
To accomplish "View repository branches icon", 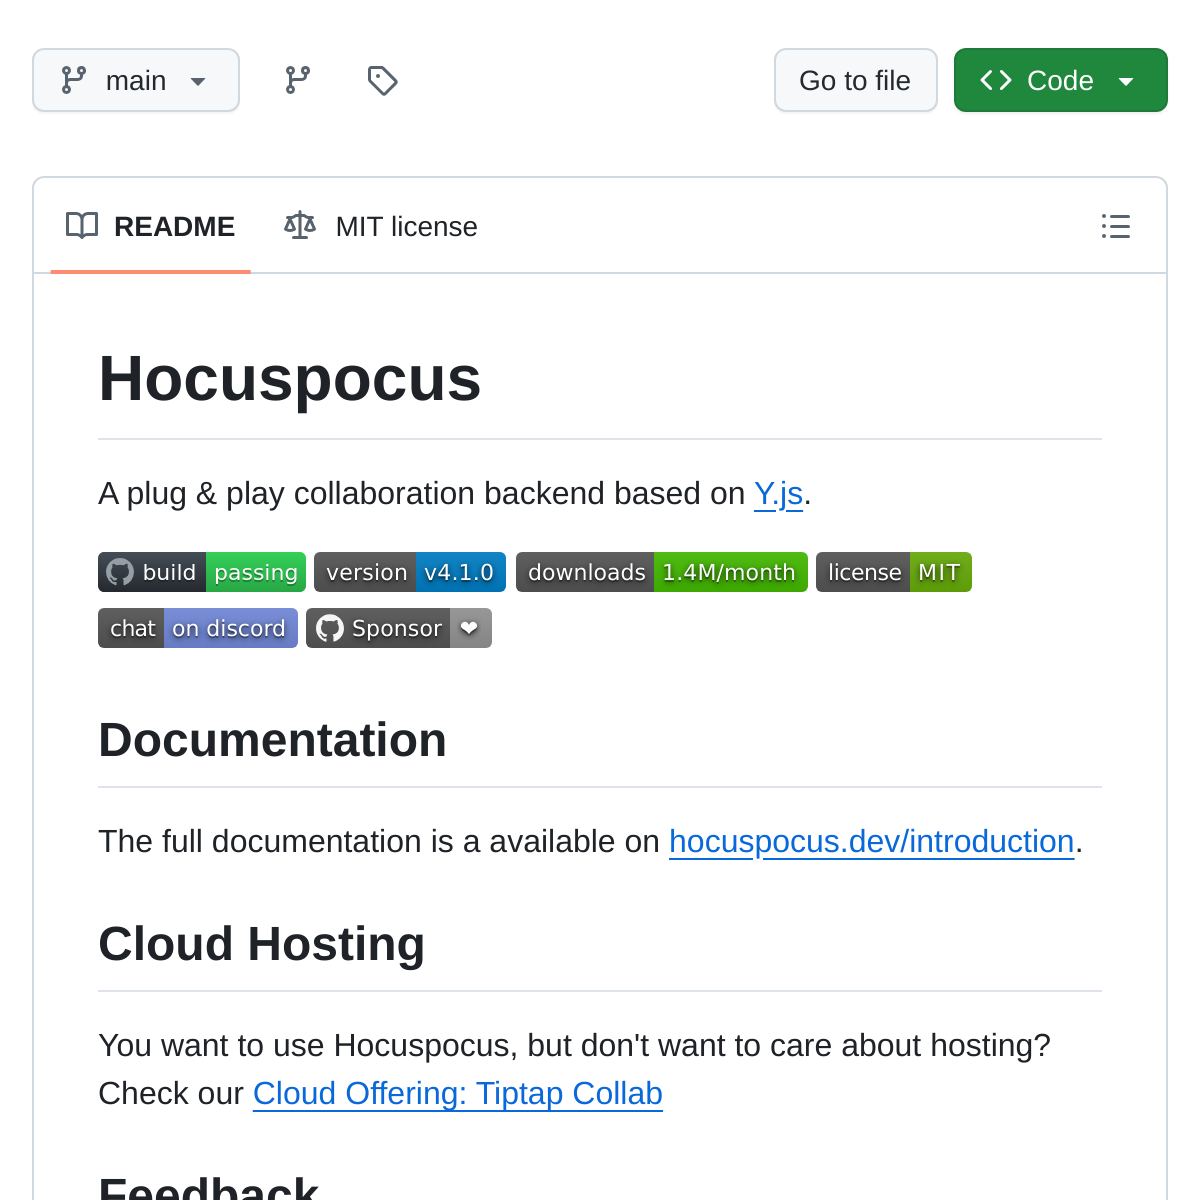I will (298, 80).
